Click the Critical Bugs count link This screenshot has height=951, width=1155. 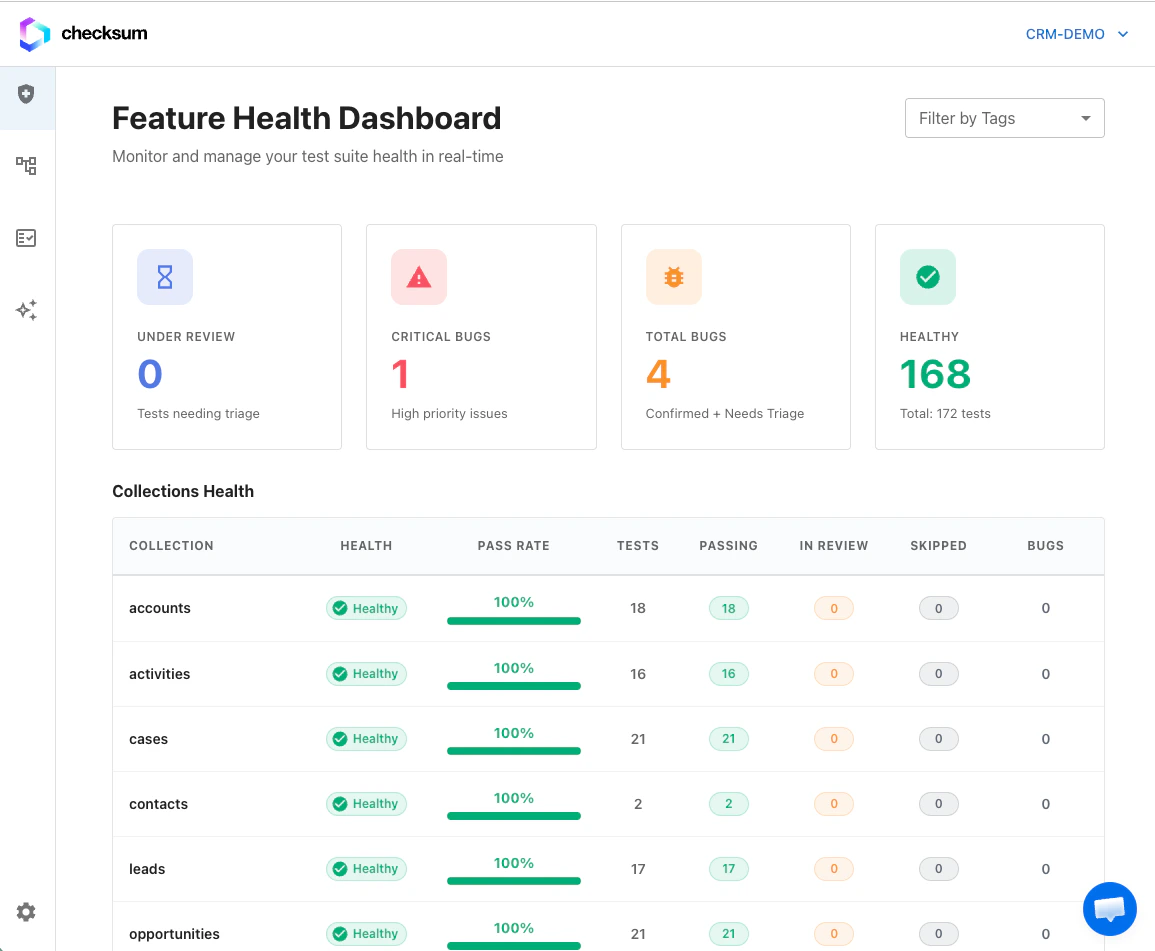pos(399,373)
